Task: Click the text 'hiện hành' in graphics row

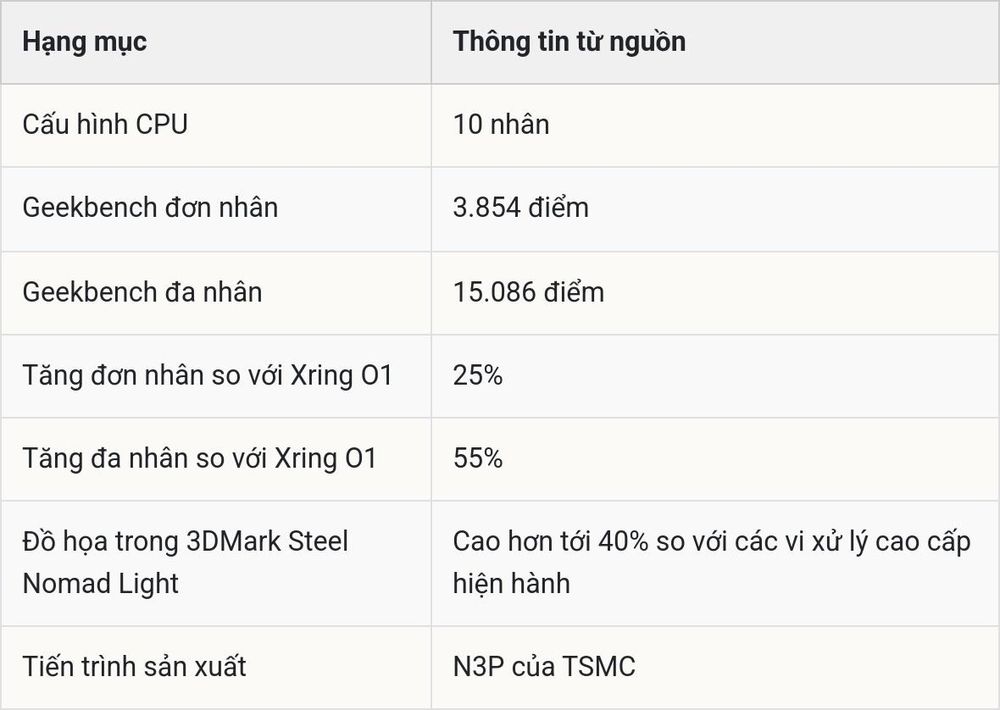Action: 511,584
